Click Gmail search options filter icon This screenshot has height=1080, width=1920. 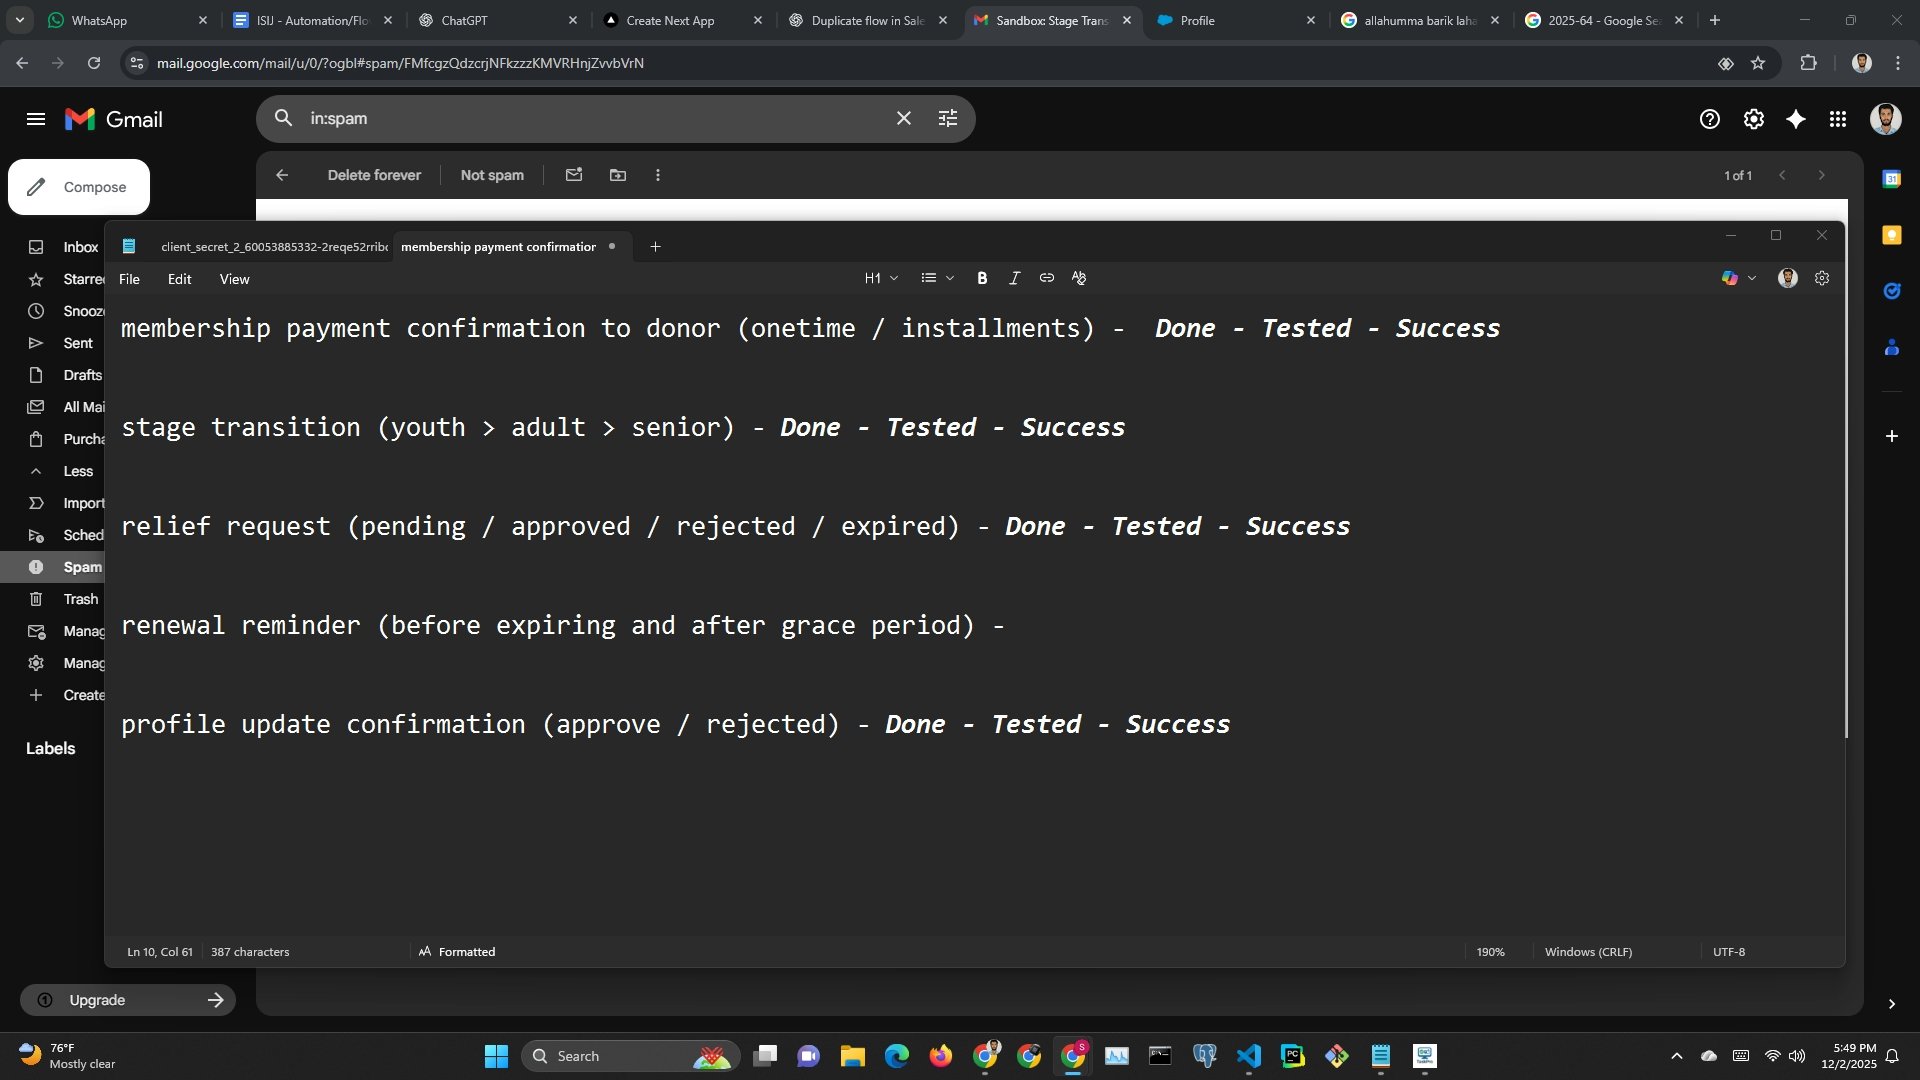(947, 118)
